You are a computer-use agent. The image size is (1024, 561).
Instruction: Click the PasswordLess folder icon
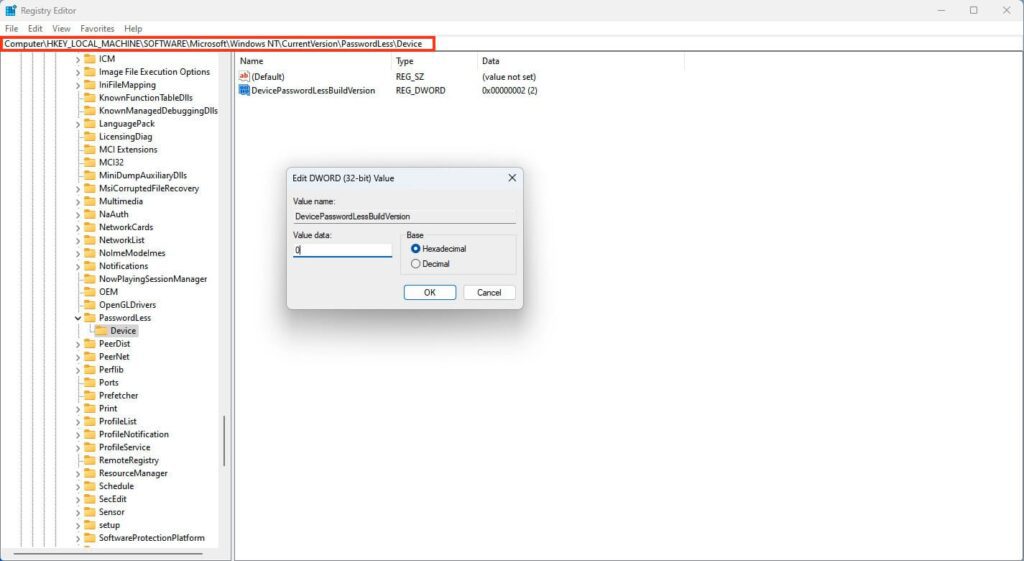[x=90, y=318]
